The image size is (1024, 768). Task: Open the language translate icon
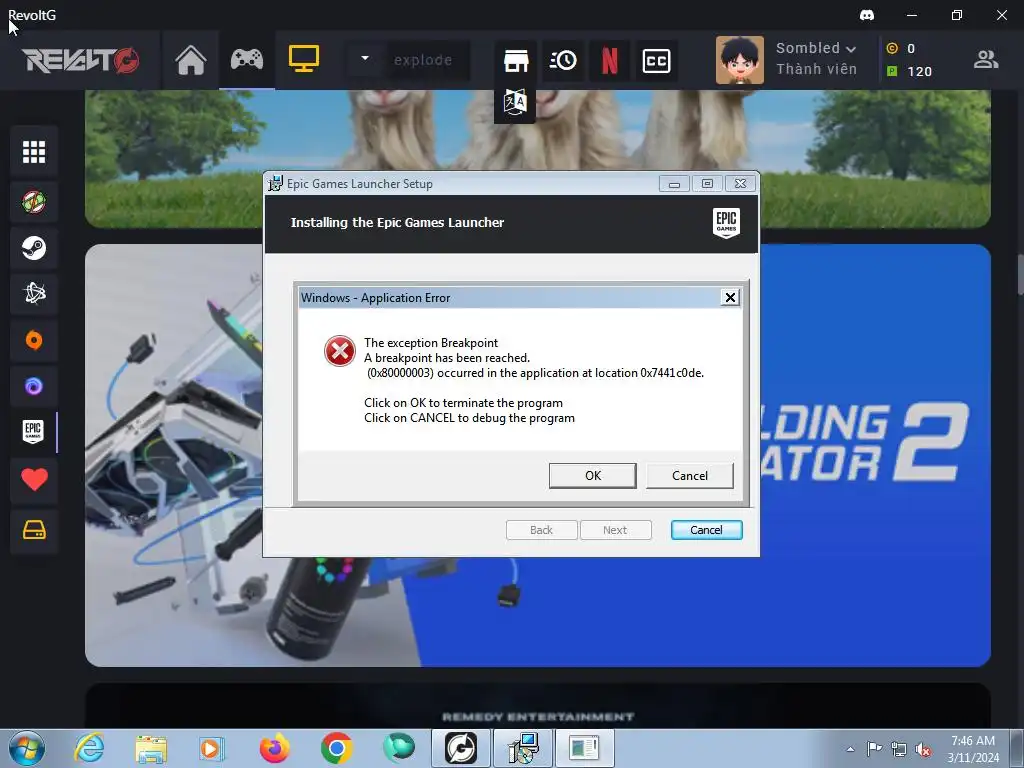(x=515, y=102)
